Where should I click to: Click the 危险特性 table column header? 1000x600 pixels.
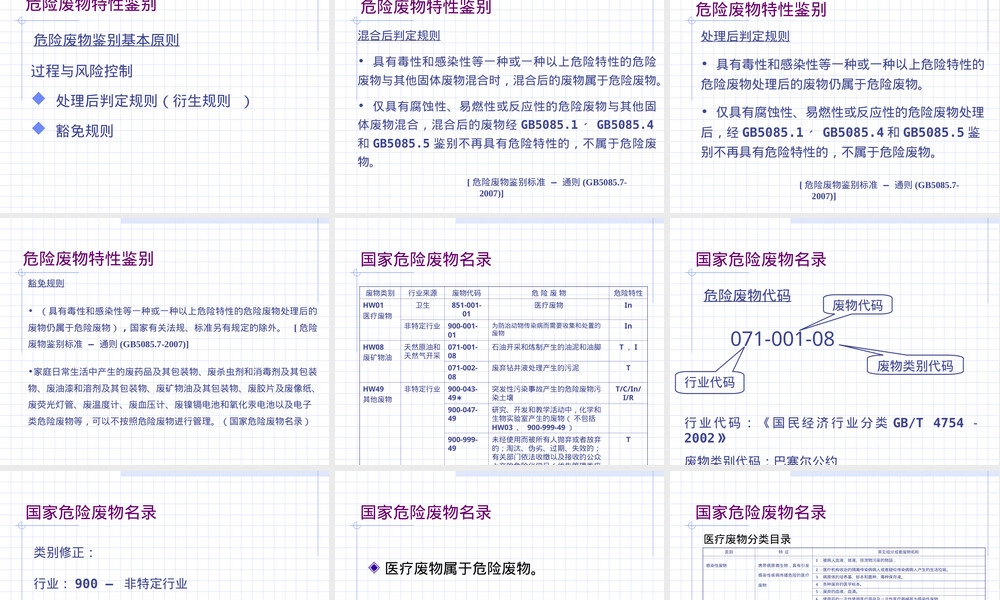click(628, 293)
